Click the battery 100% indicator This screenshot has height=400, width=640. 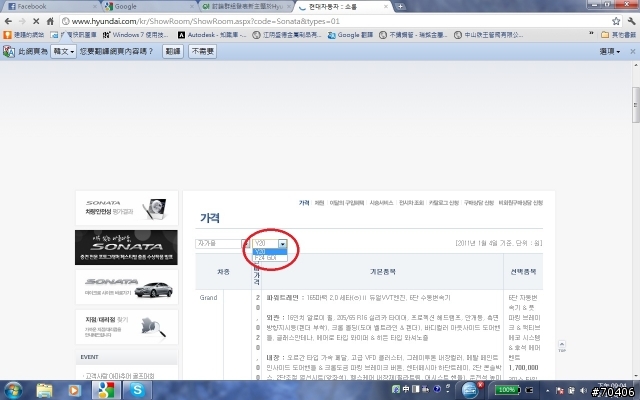[x=507, y=390]
